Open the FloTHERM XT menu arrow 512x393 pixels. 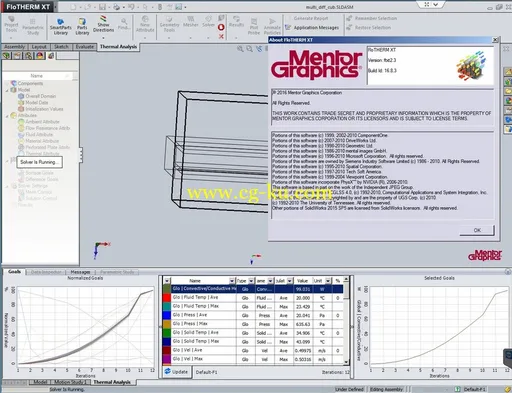pos(55,7)
